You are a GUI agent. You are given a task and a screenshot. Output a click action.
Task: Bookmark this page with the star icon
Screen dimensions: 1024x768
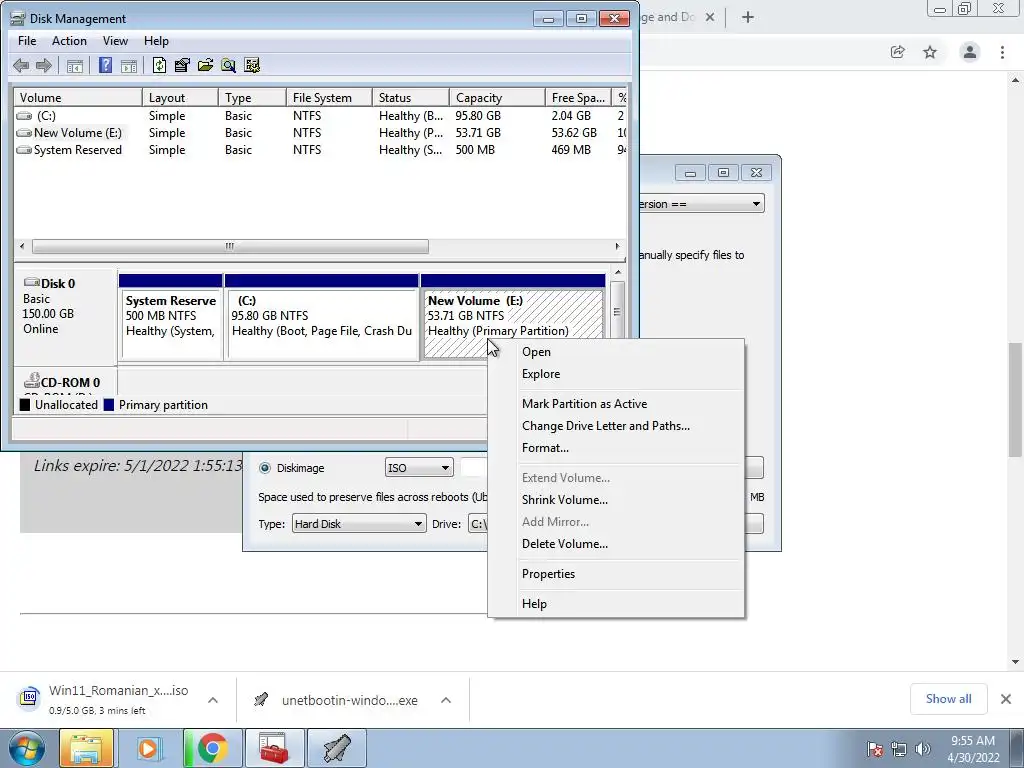pyautogui.click(x=930, y=52)
